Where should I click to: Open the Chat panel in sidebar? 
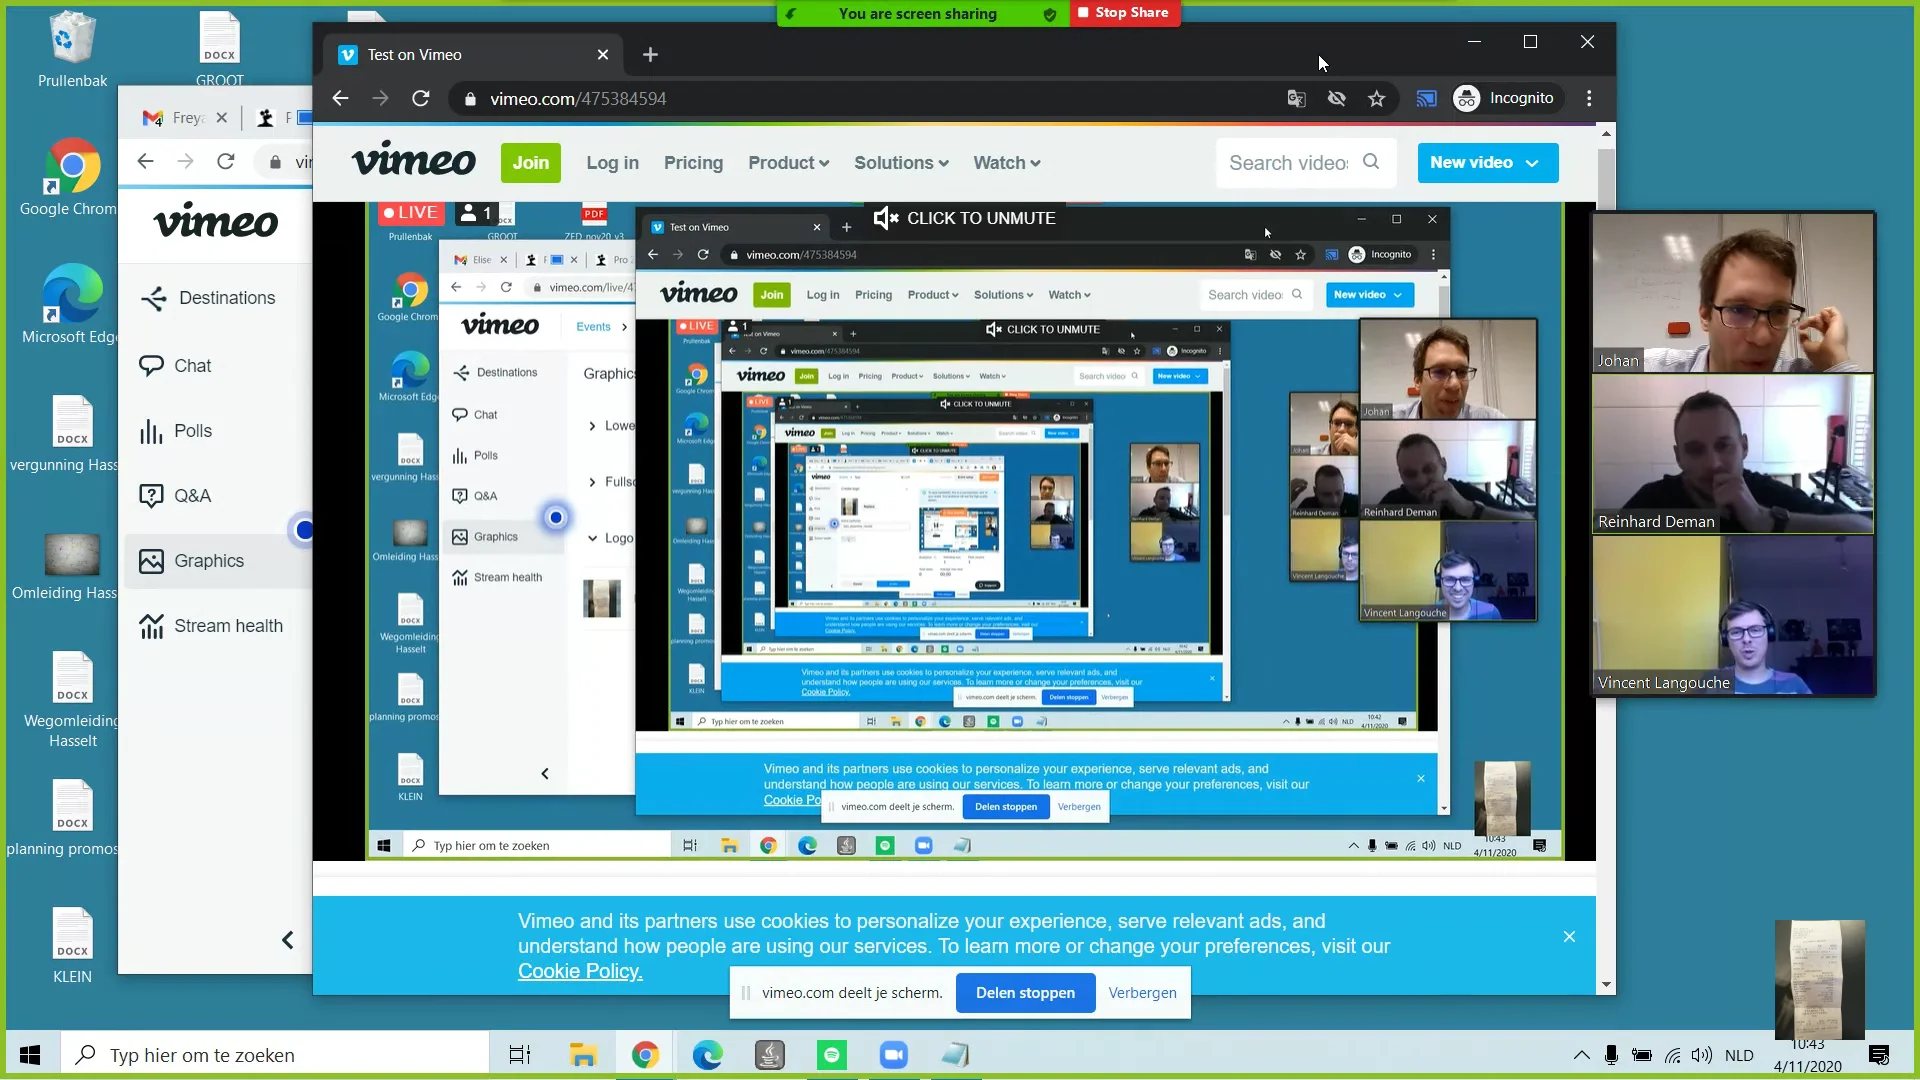[x=175, y=366]
